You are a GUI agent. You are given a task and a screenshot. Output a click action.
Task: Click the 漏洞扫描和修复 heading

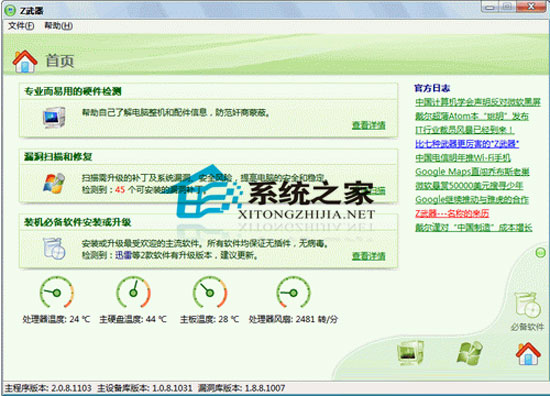tap(58, 156)
